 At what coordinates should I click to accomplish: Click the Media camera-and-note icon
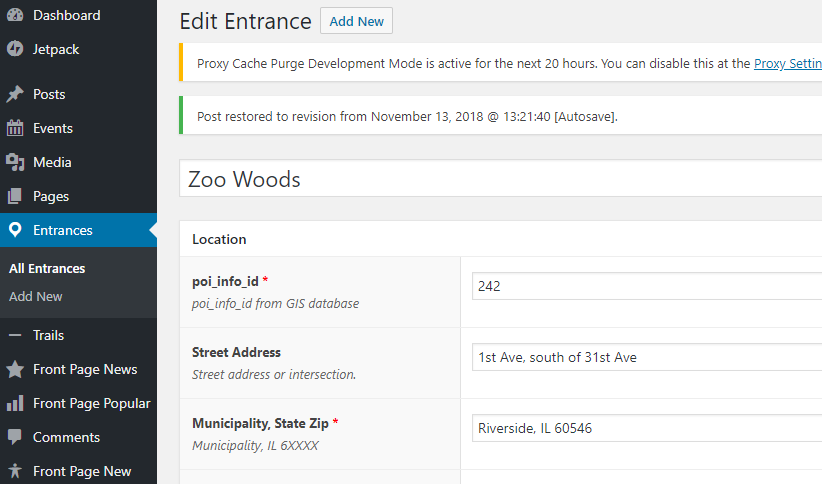pyautogui.click(x=15, y=163)
